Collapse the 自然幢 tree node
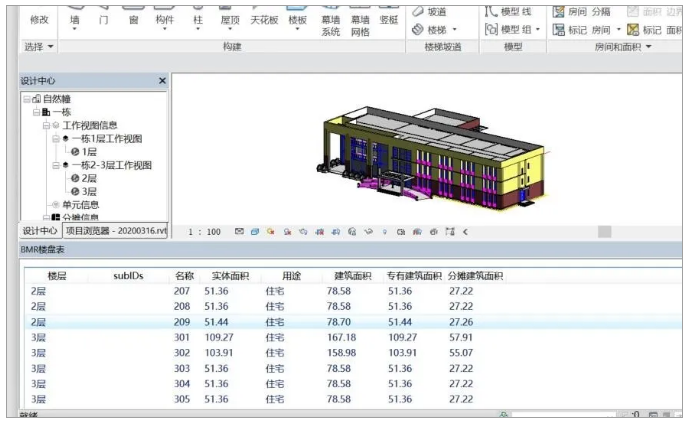Screen dimensions: 690x423 click(27, 99)
